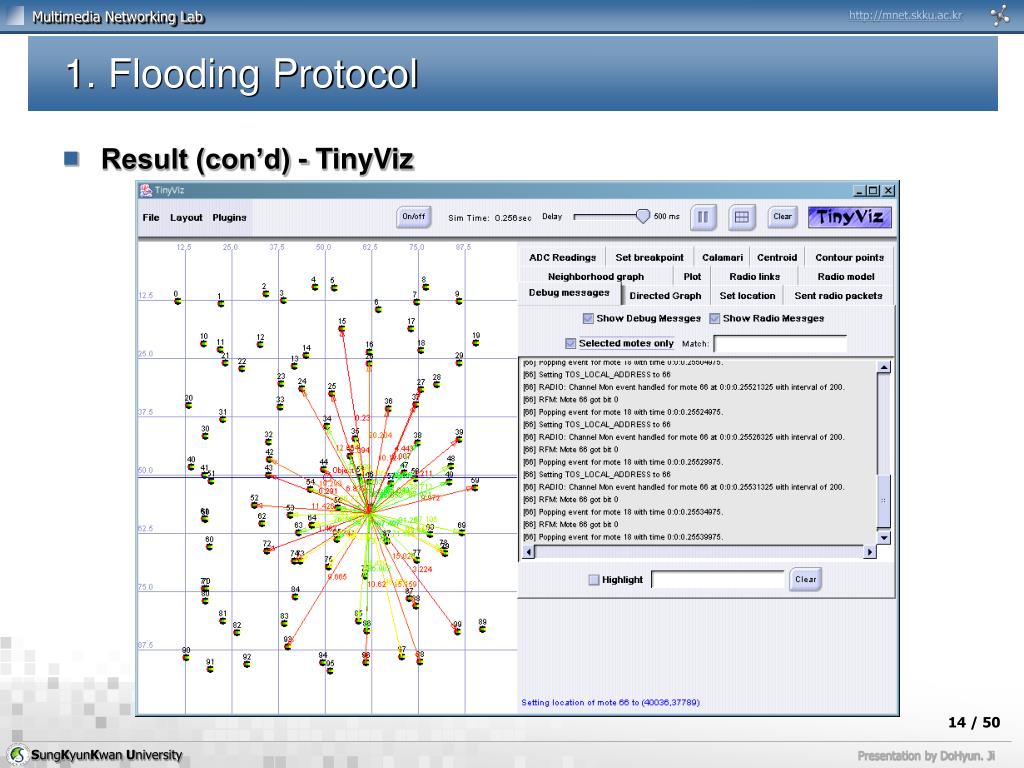Click the TinyViz window title bar icon

tap(146, 190)
